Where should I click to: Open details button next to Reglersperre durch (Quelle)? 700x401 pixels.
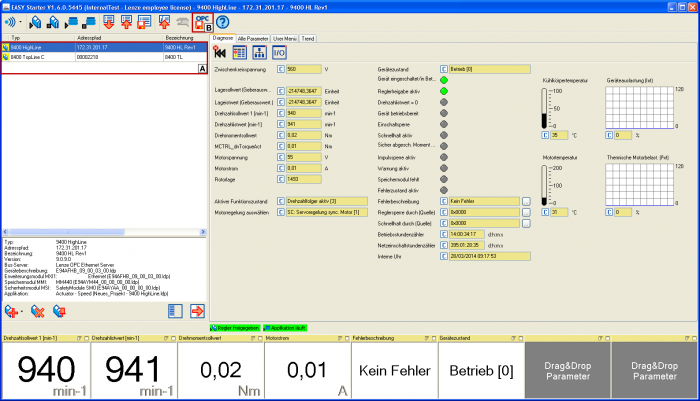(x=526, y=213)
